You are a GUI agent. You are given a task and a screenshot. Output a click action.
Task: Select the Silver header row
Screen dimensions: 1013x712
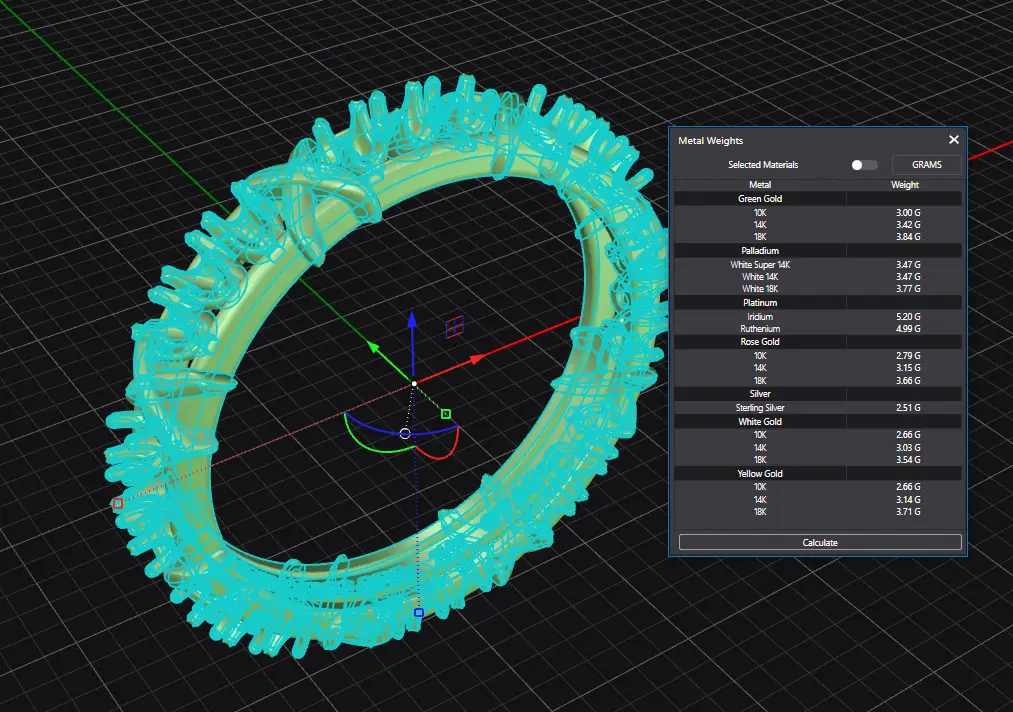[x=818, y=393]
